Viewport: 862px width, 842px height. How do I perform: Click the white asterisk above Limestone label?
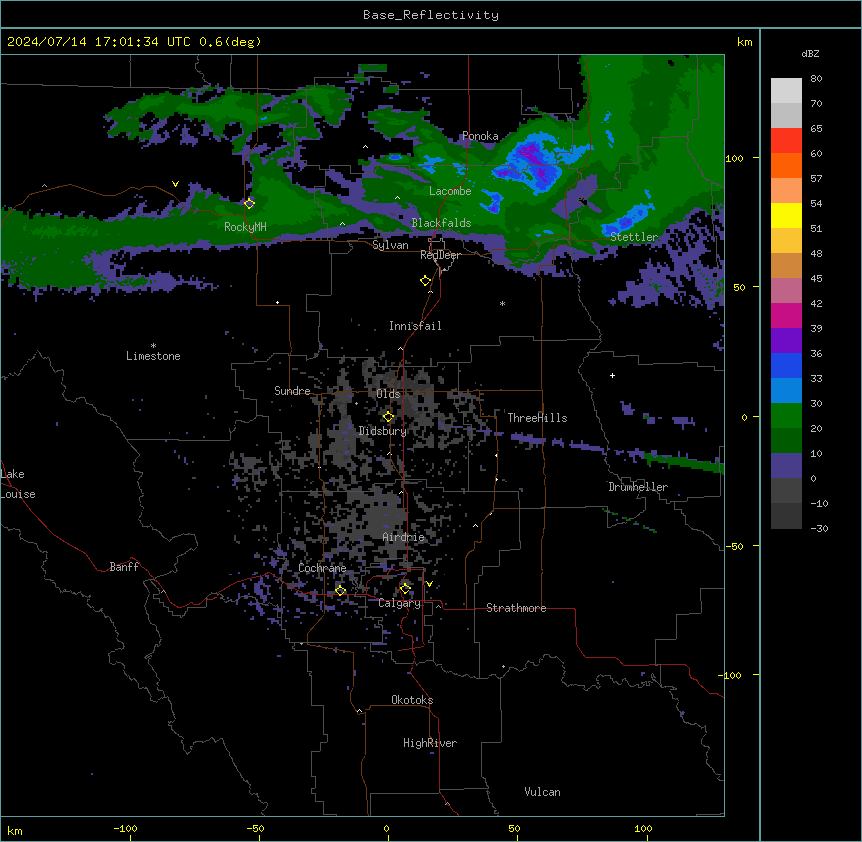[153, 346]
